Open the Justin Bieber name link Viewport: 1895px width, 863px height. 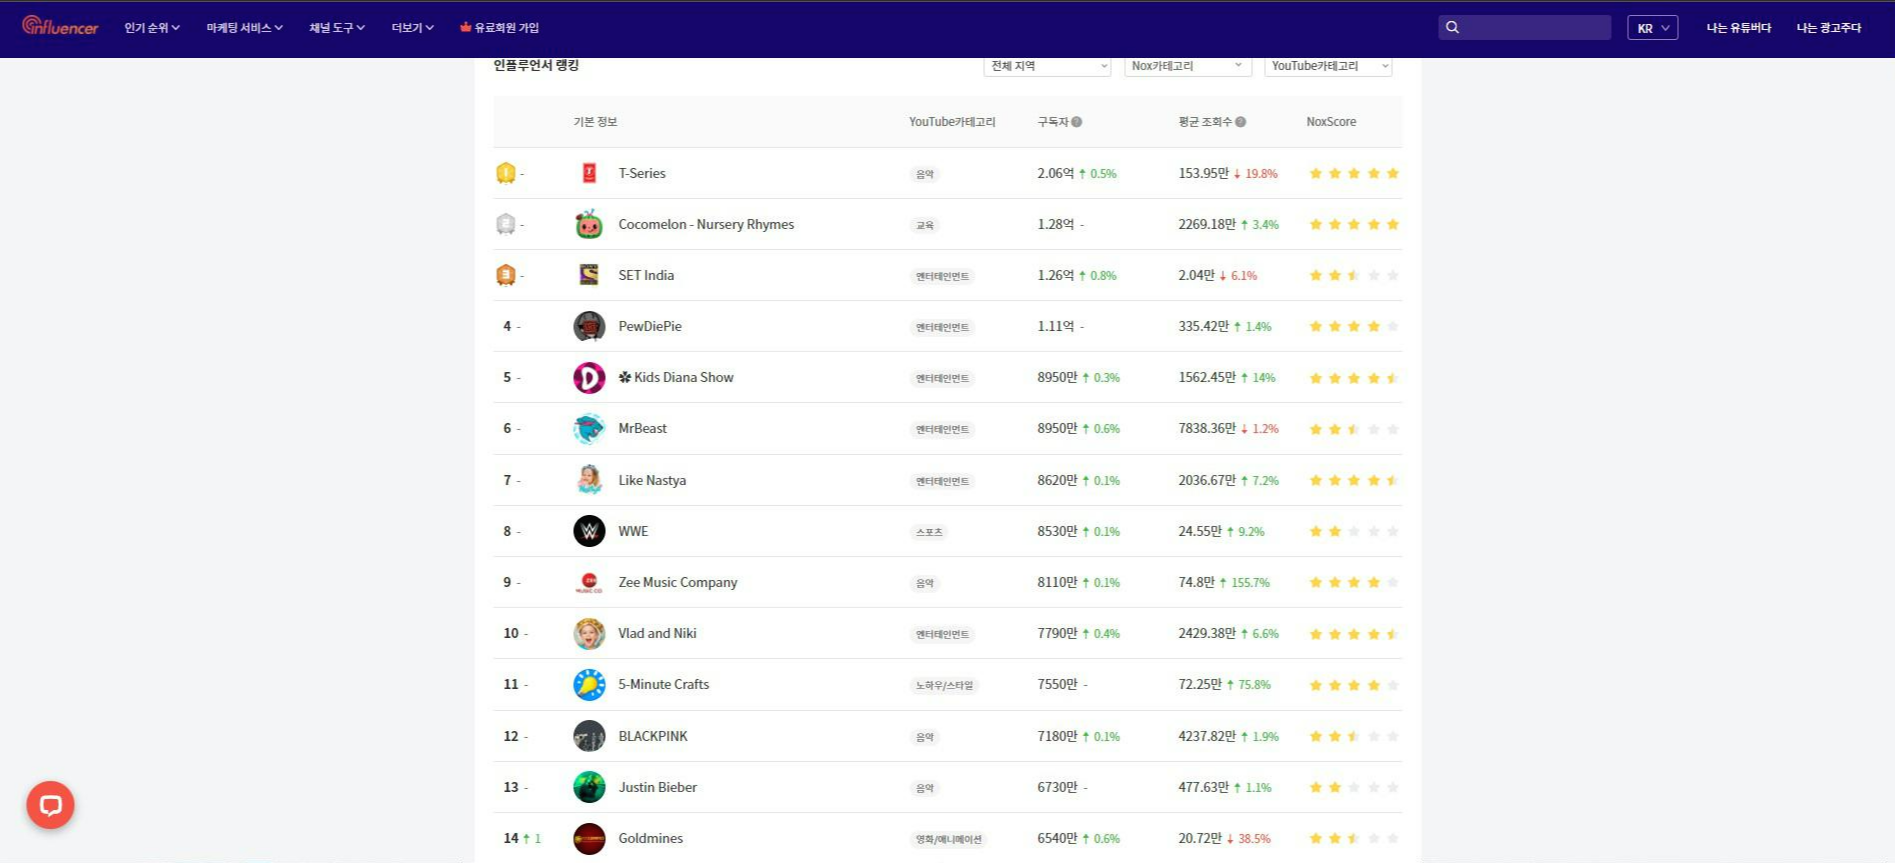[x=657, y=787]
